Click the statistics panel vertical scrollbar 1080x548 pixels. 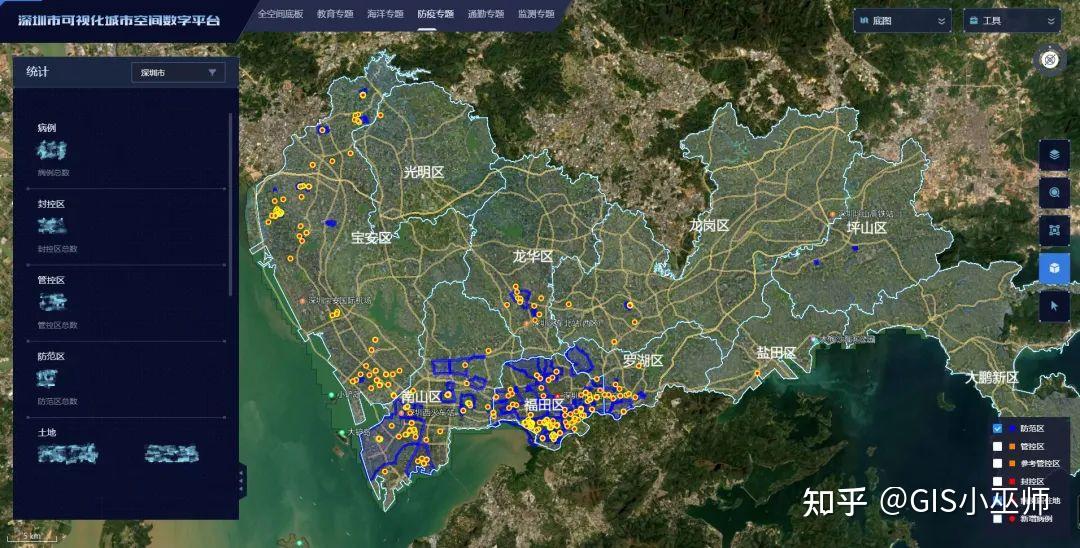pos(230,204)
